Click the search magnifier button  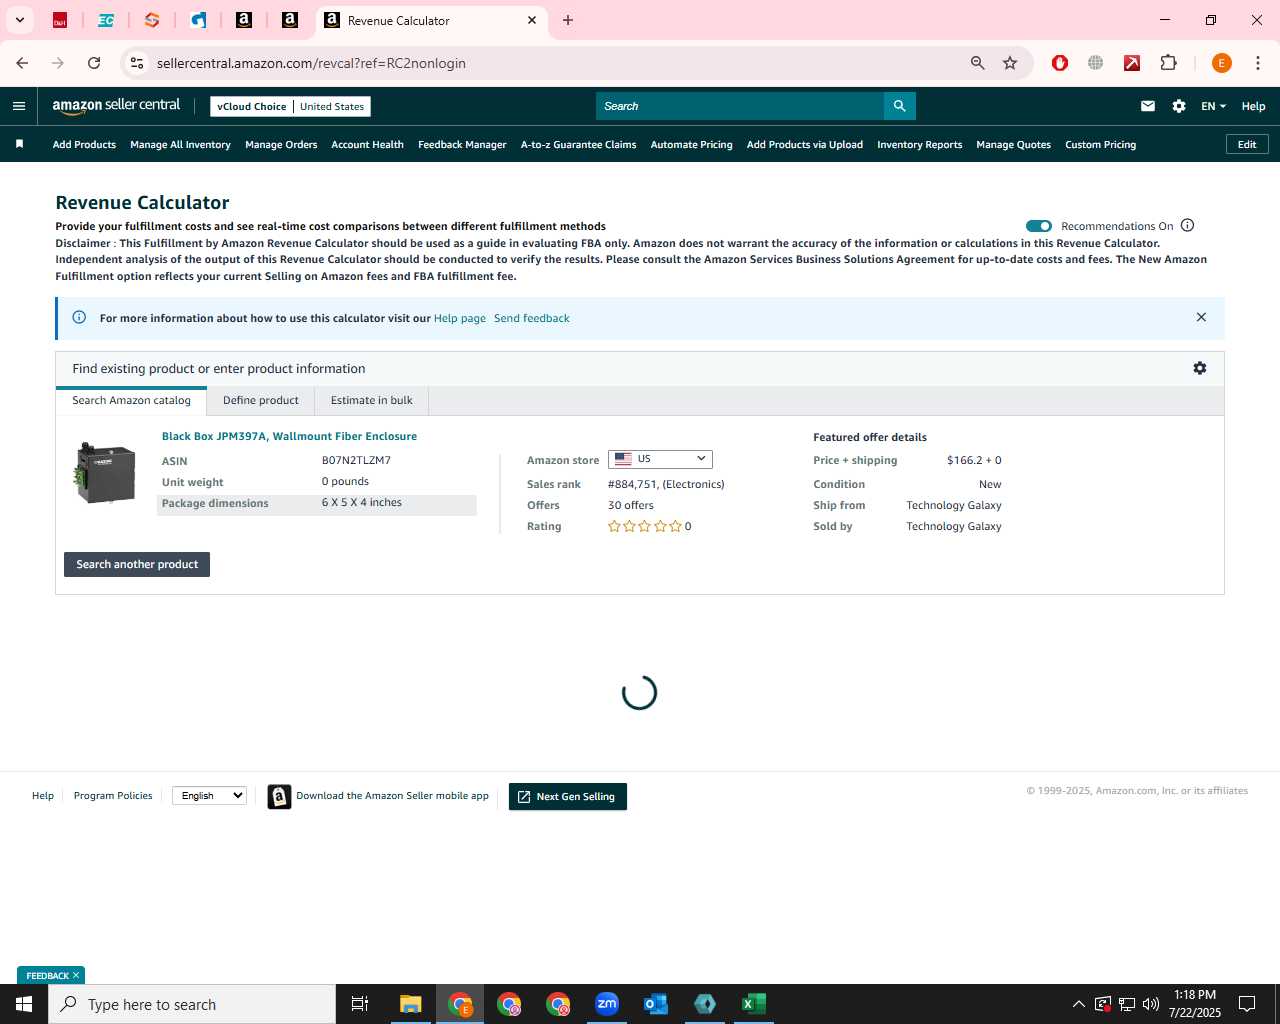click(899, 106)
